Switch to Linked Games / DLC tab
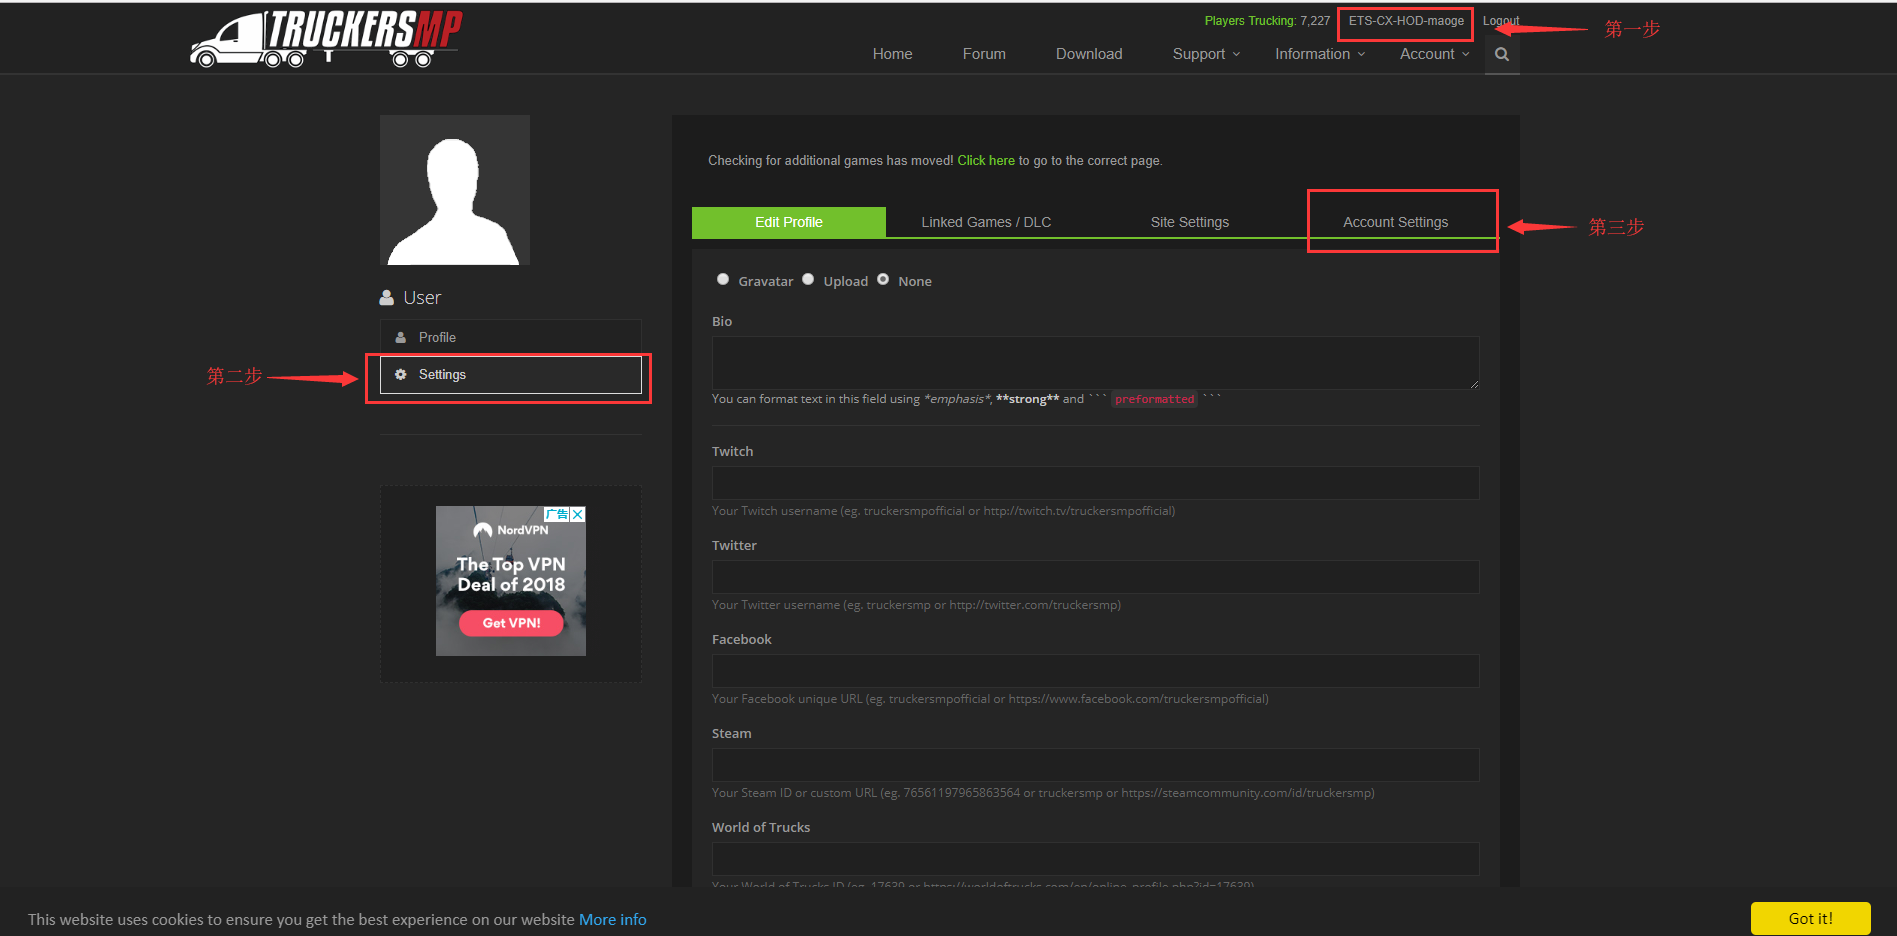Image resolution: width=1897 pixels, height=936 pixels. [986, 222]
